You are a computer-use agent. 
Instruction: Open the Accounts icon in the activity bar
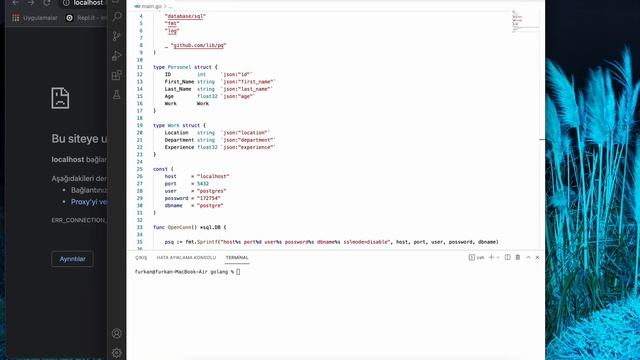point(117,333)
